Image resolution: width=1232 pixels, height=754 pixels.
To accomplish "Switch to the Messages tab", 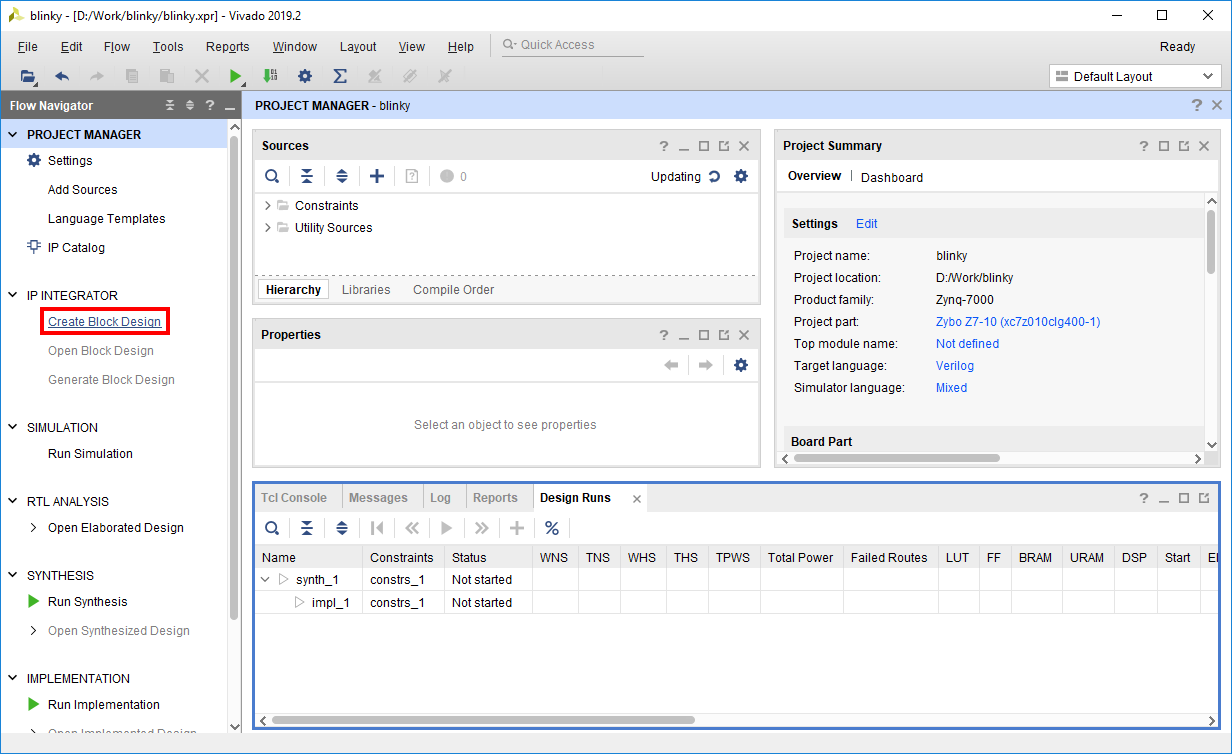I will (378, 498).
